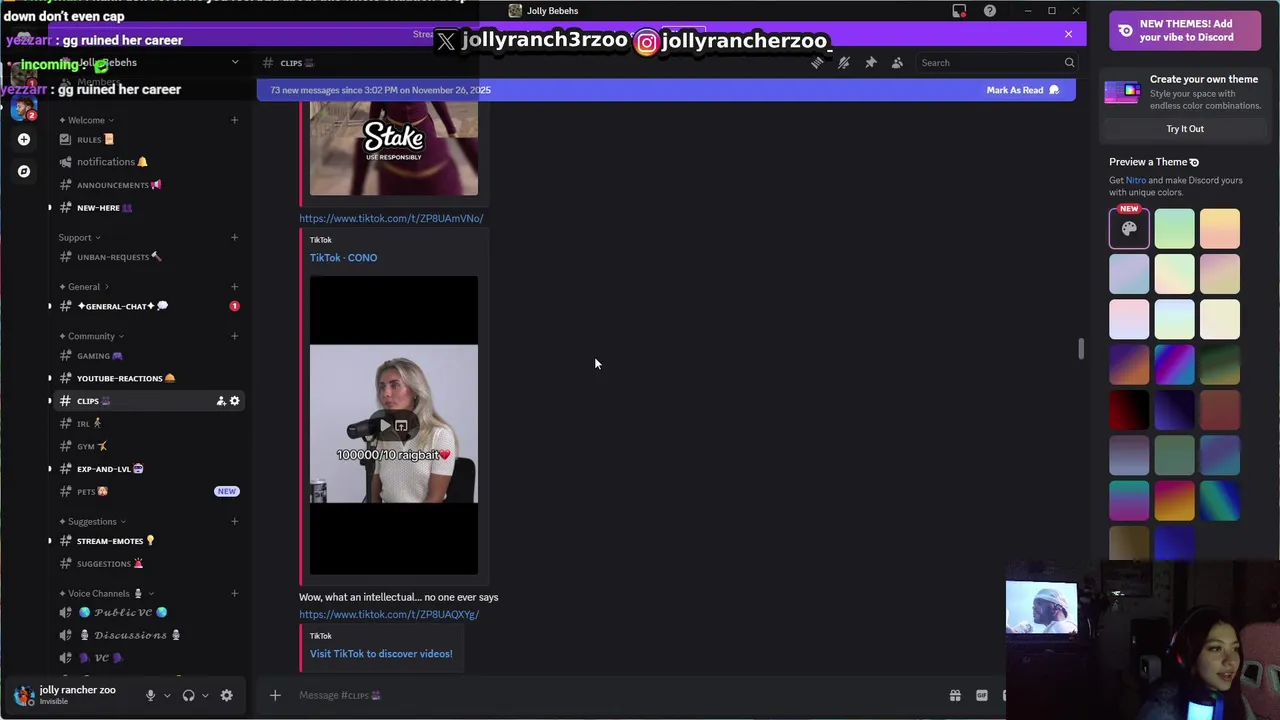
Task: Toggle notification settings bell icon
Action: pos(844,63)
